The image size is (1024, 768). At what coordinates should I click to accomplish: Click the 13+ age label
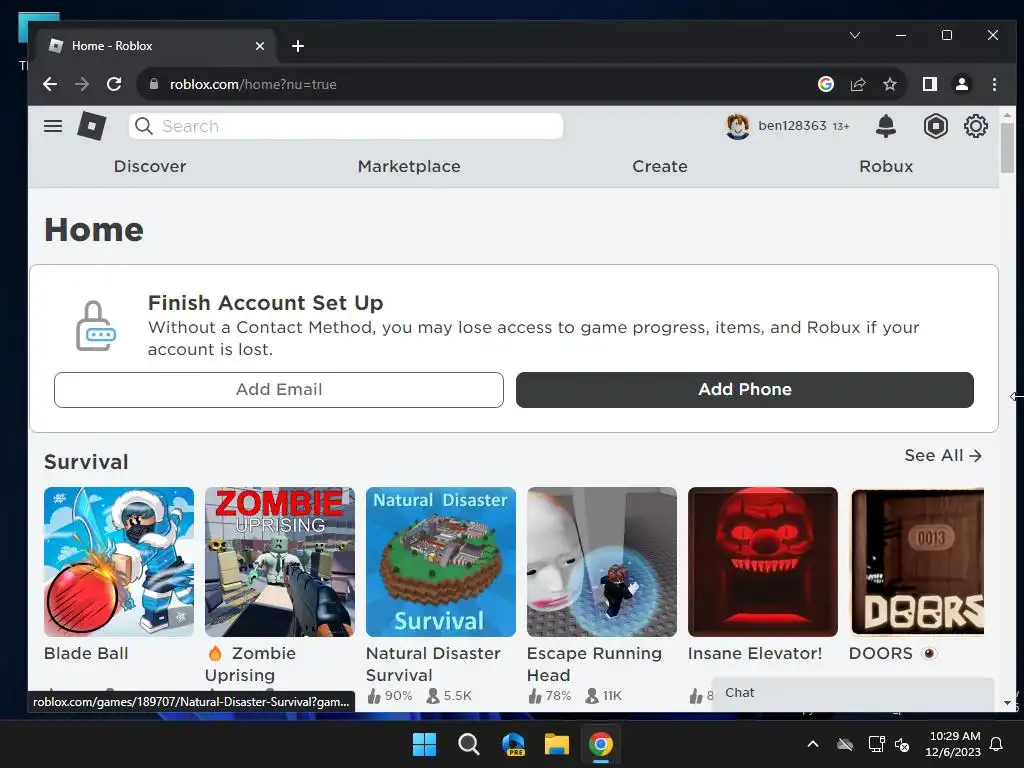[840, 126]
